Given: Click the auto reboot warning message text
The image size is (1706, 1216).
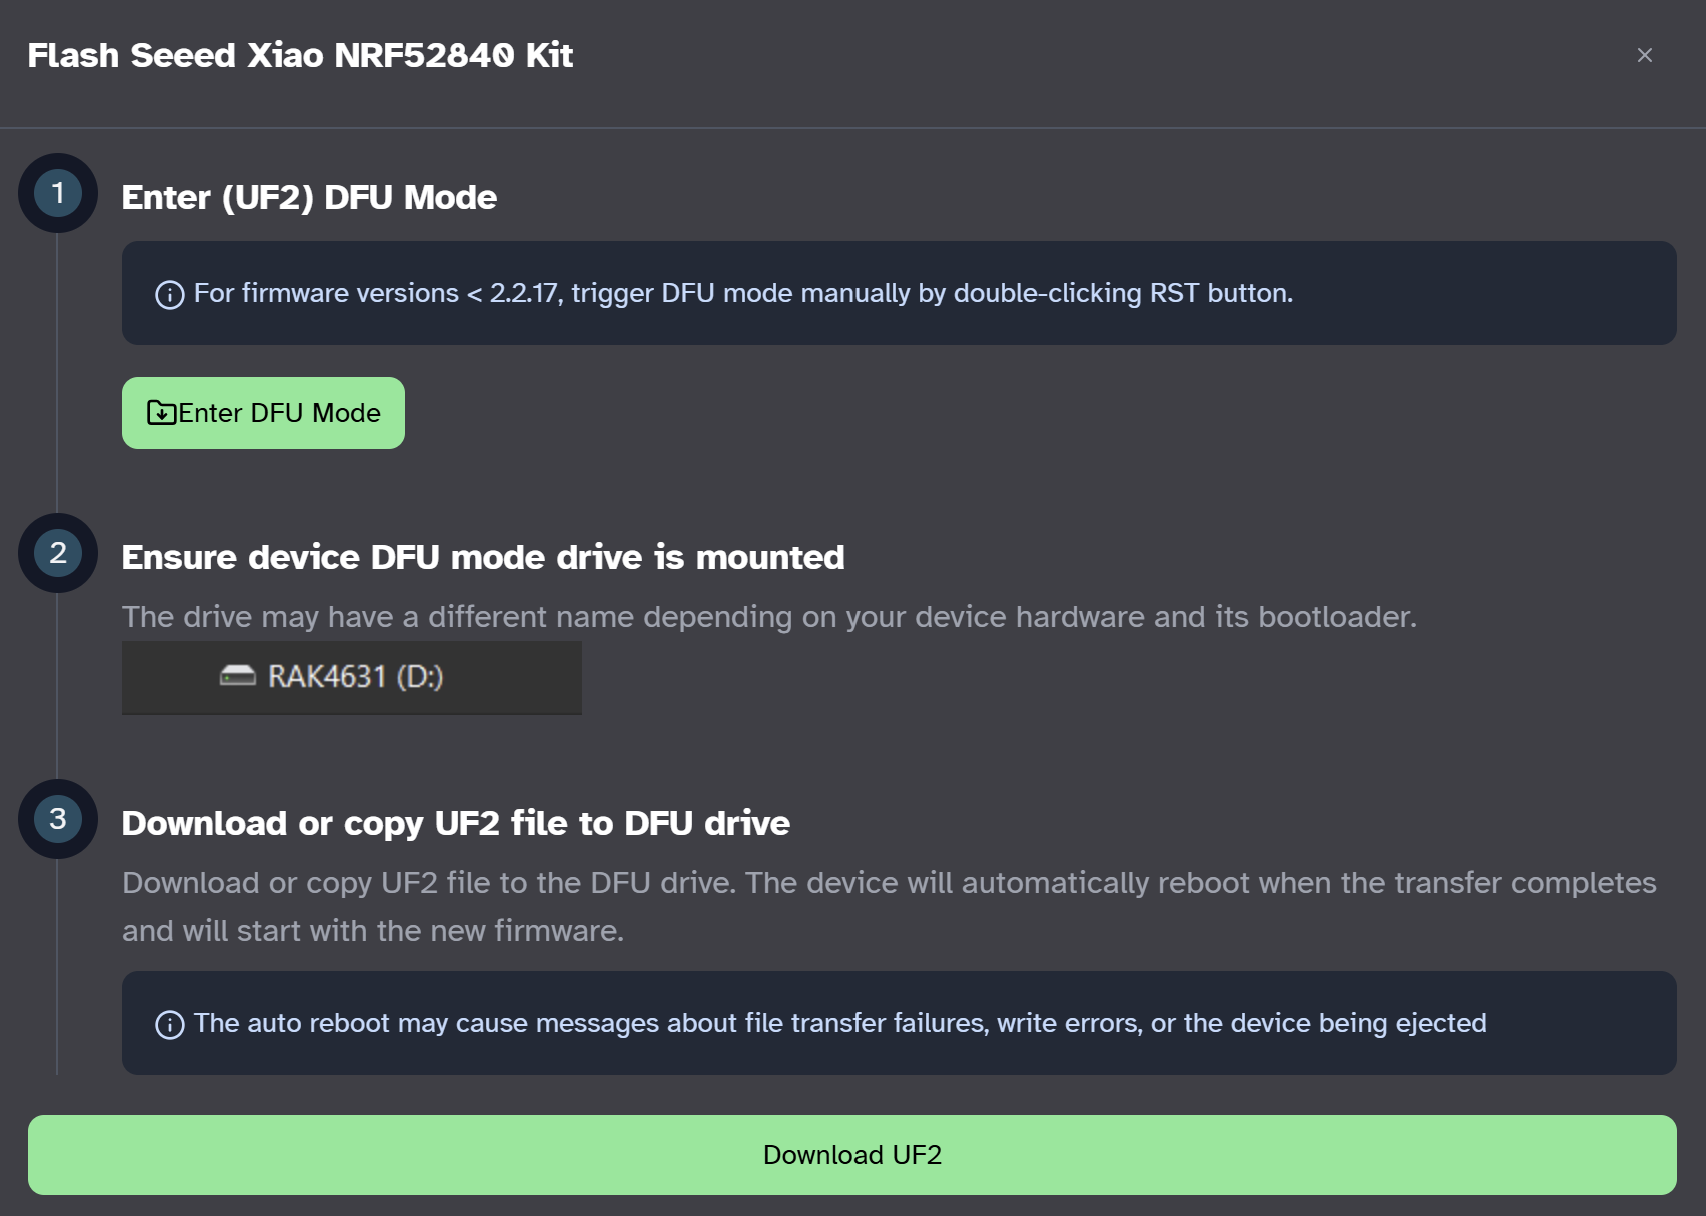Looking at the screenshot, I should (x=839, y=1023).
